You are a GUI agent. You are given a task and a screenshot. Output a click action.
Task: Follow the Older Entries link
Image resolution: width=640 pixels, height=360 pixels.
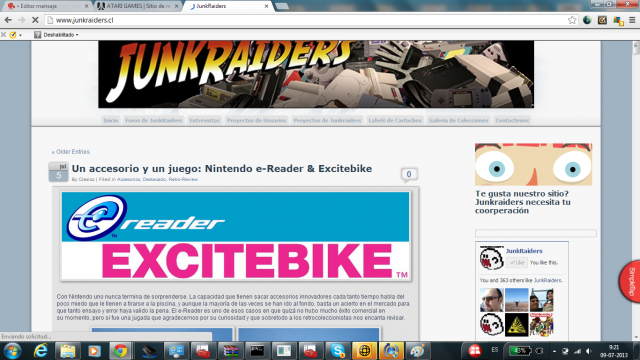tap(71, 152)
